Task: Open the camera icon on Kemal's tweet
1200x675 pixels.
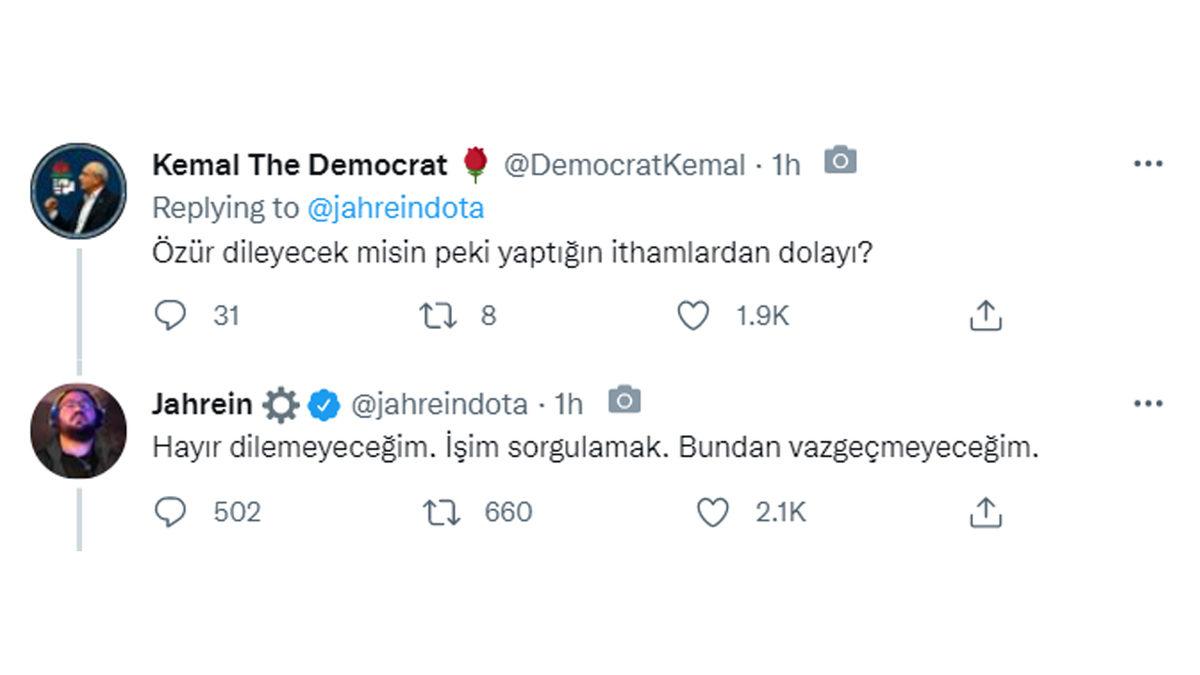Action: (x=841, y=161)
